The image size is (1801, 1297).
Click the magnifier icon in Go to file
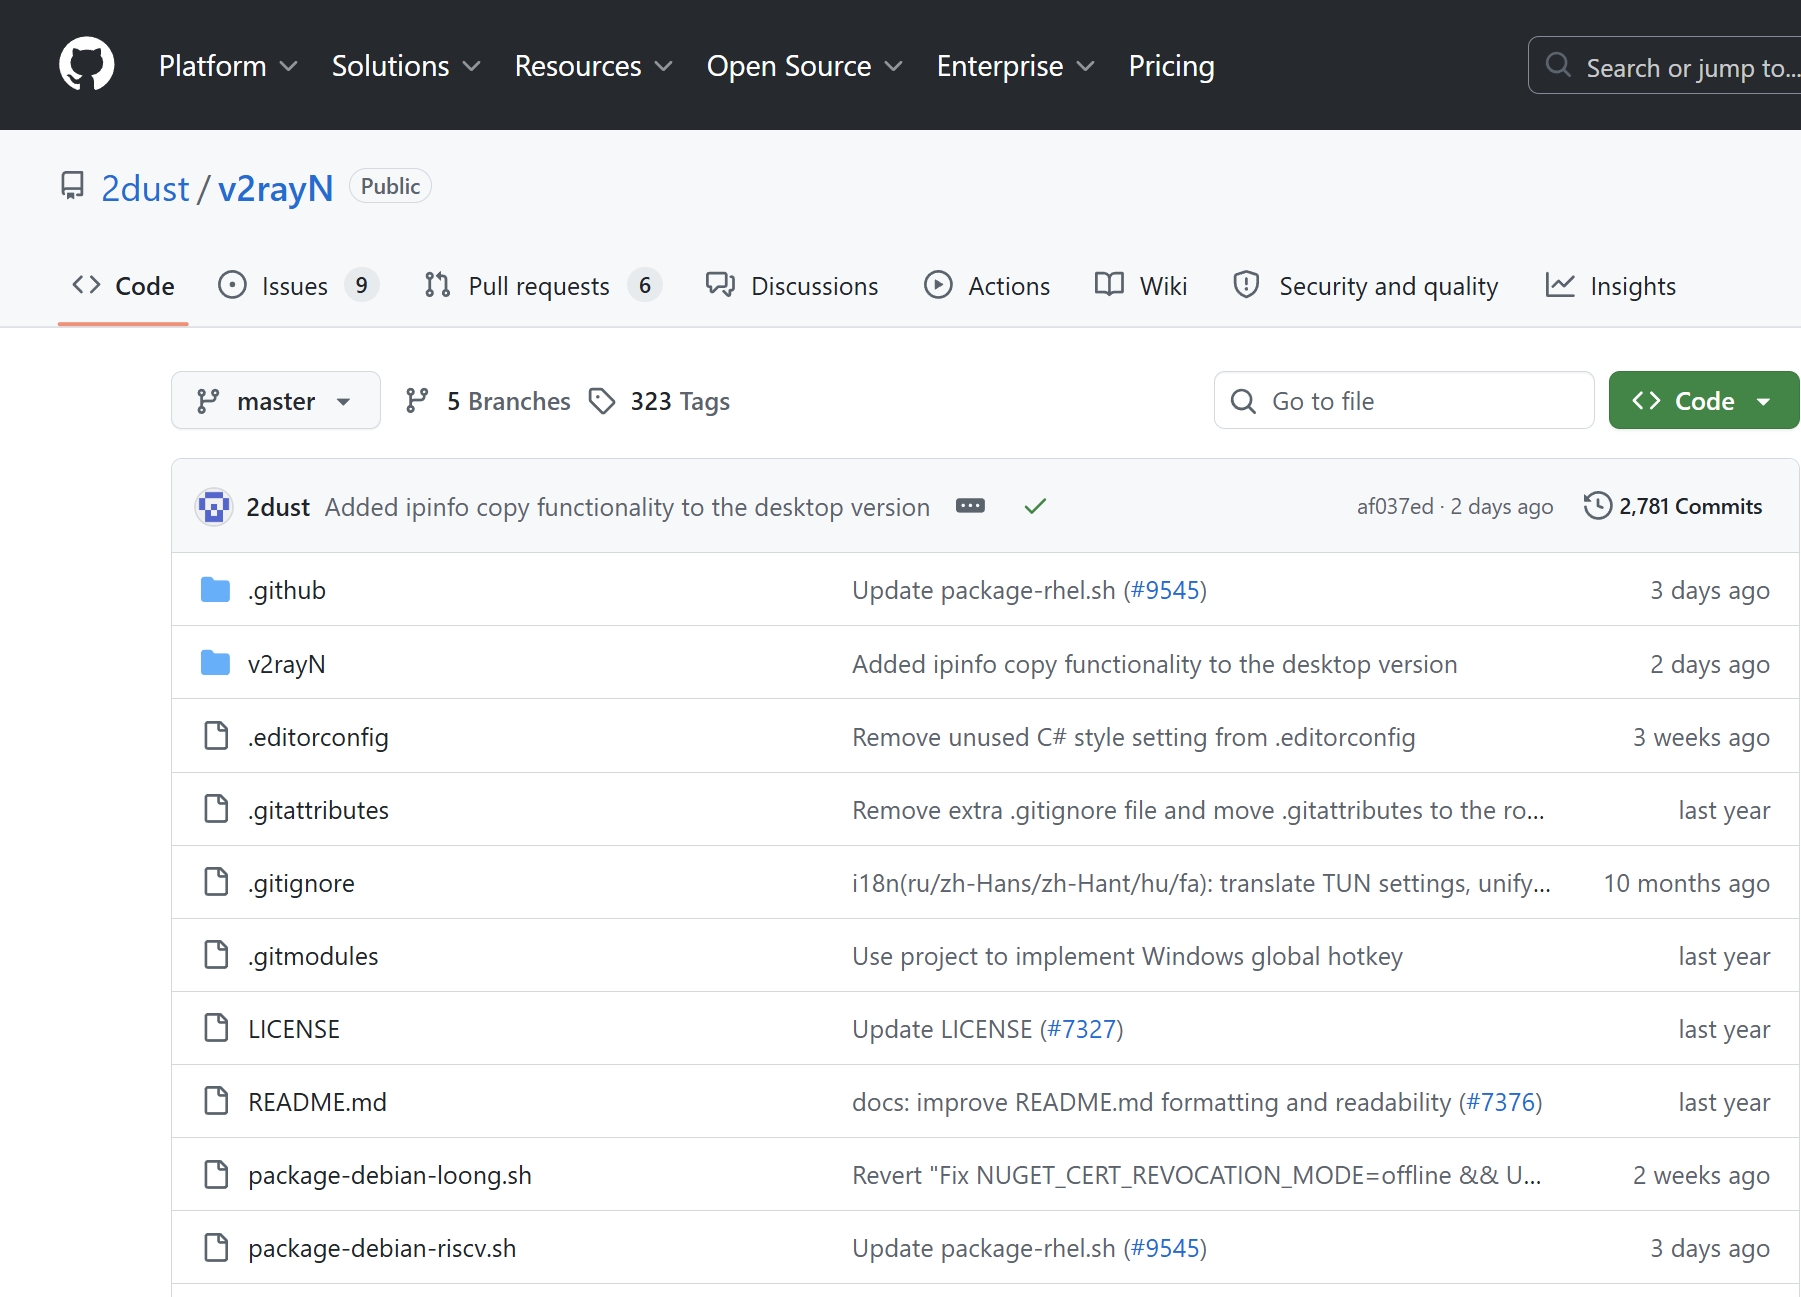coord(1243,401)
